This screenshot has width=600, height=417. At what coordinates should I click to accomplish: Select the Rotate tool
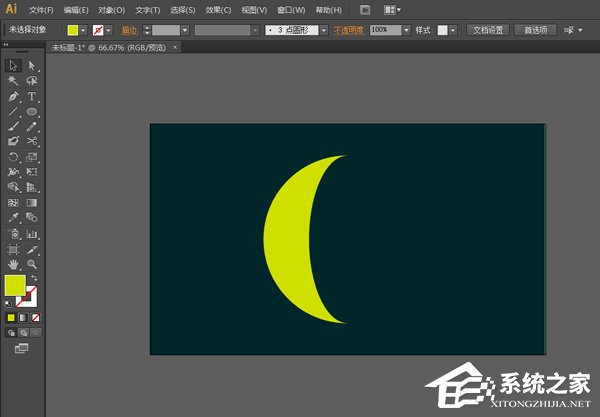(13, 157)
